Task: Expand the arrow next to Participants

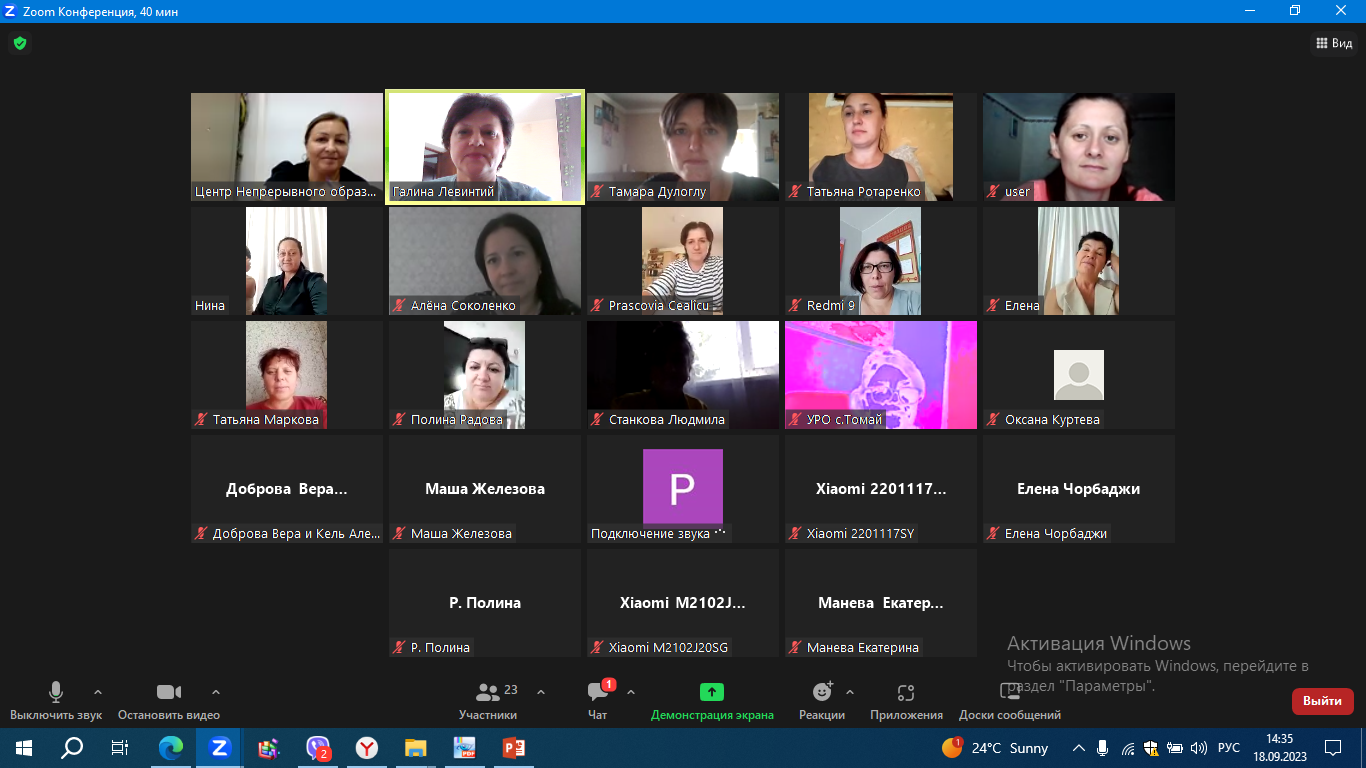Action: 541,692
